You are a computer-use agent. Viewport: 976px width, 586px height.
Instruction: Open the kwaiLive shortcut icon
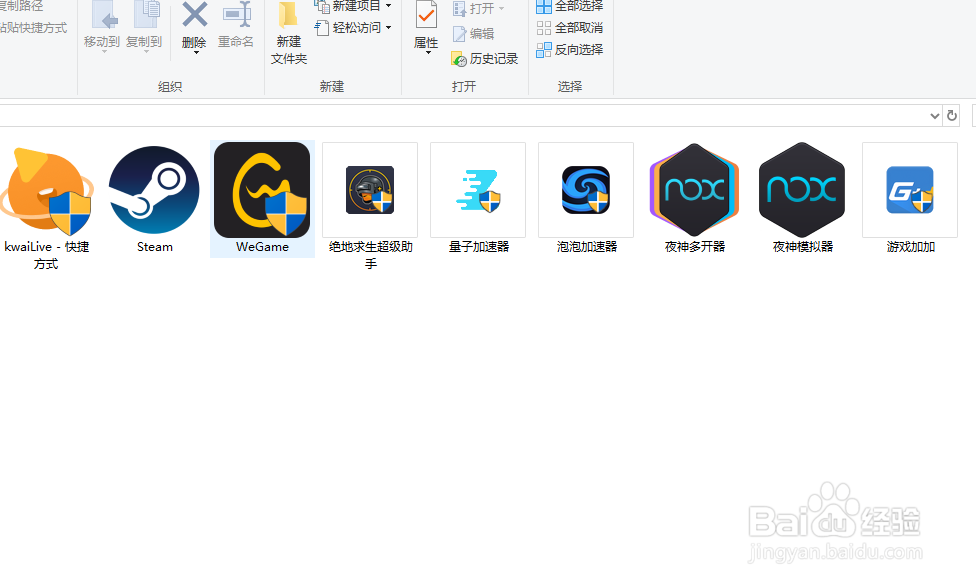(47, 191)
